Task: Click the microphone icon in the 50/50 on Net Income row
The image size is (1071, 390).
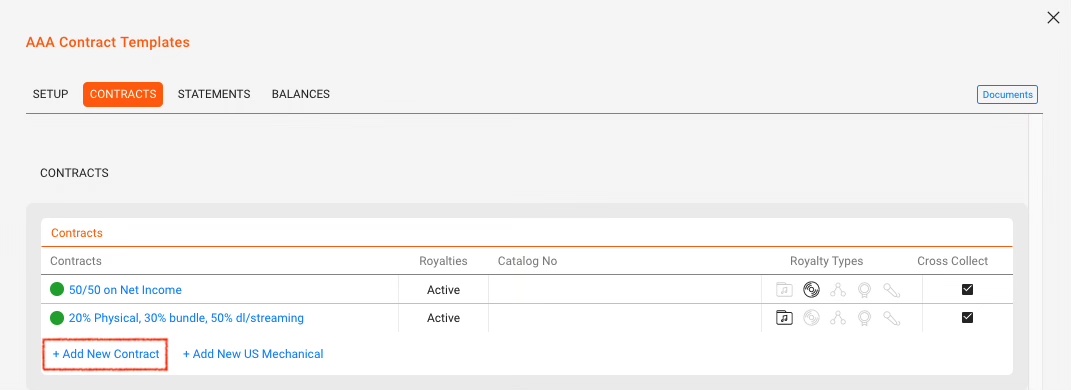Action: pos(891,290)
